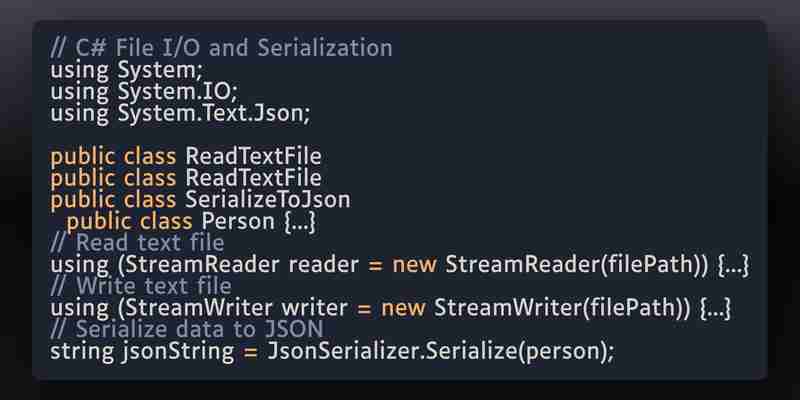Click the 'new' keyword before StreamWriter

(403, 309)
